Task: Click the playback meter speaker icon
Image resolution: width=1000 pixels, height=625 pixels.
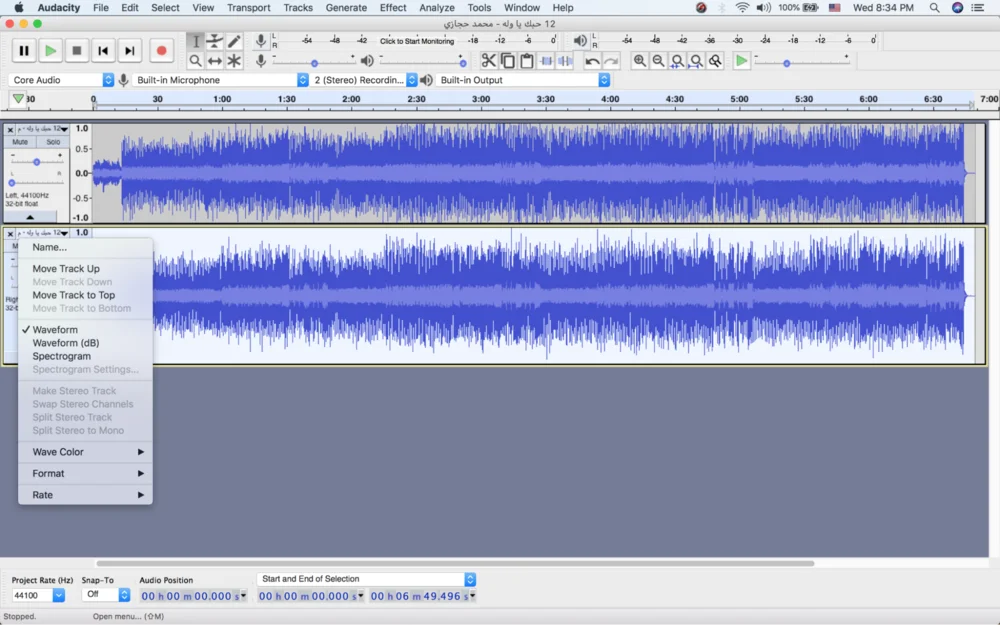Action: (x=580, y=41)
